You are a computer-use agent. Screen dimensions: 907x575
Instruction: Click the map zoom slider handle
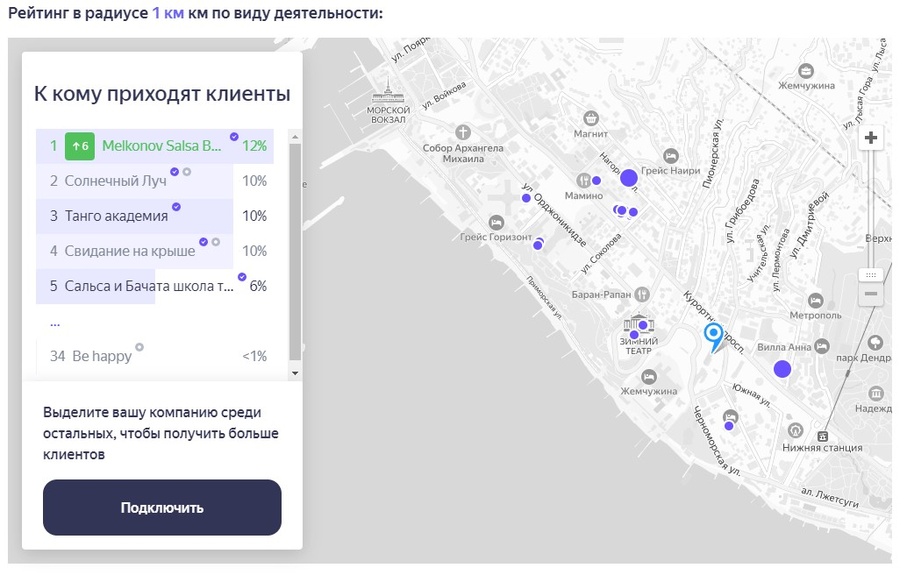click(871, 275)
